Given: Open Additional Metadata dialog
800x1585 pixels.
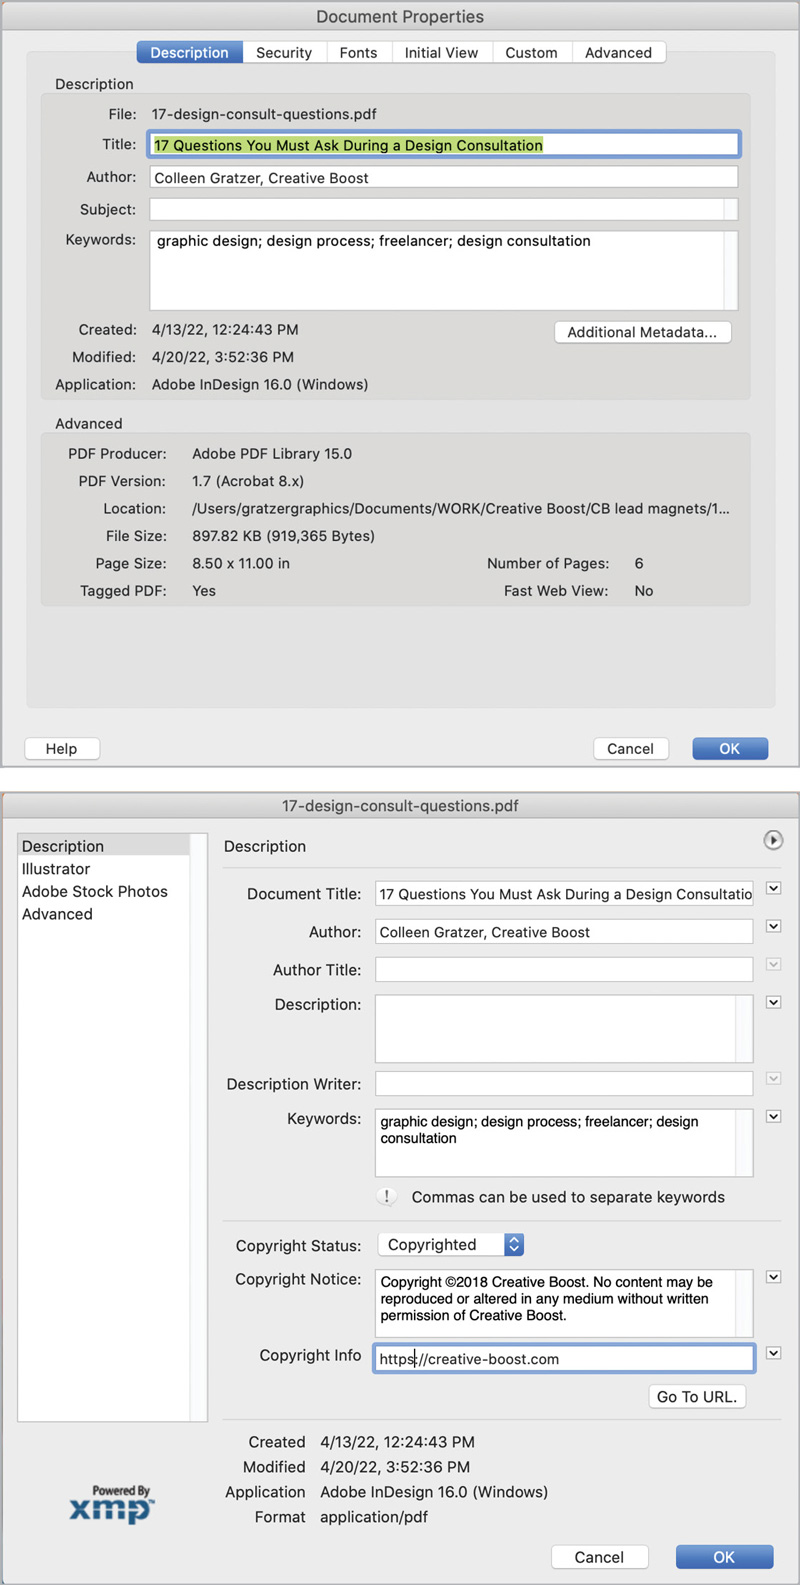Looking at the screenshot, I should [x=642, y=332].
